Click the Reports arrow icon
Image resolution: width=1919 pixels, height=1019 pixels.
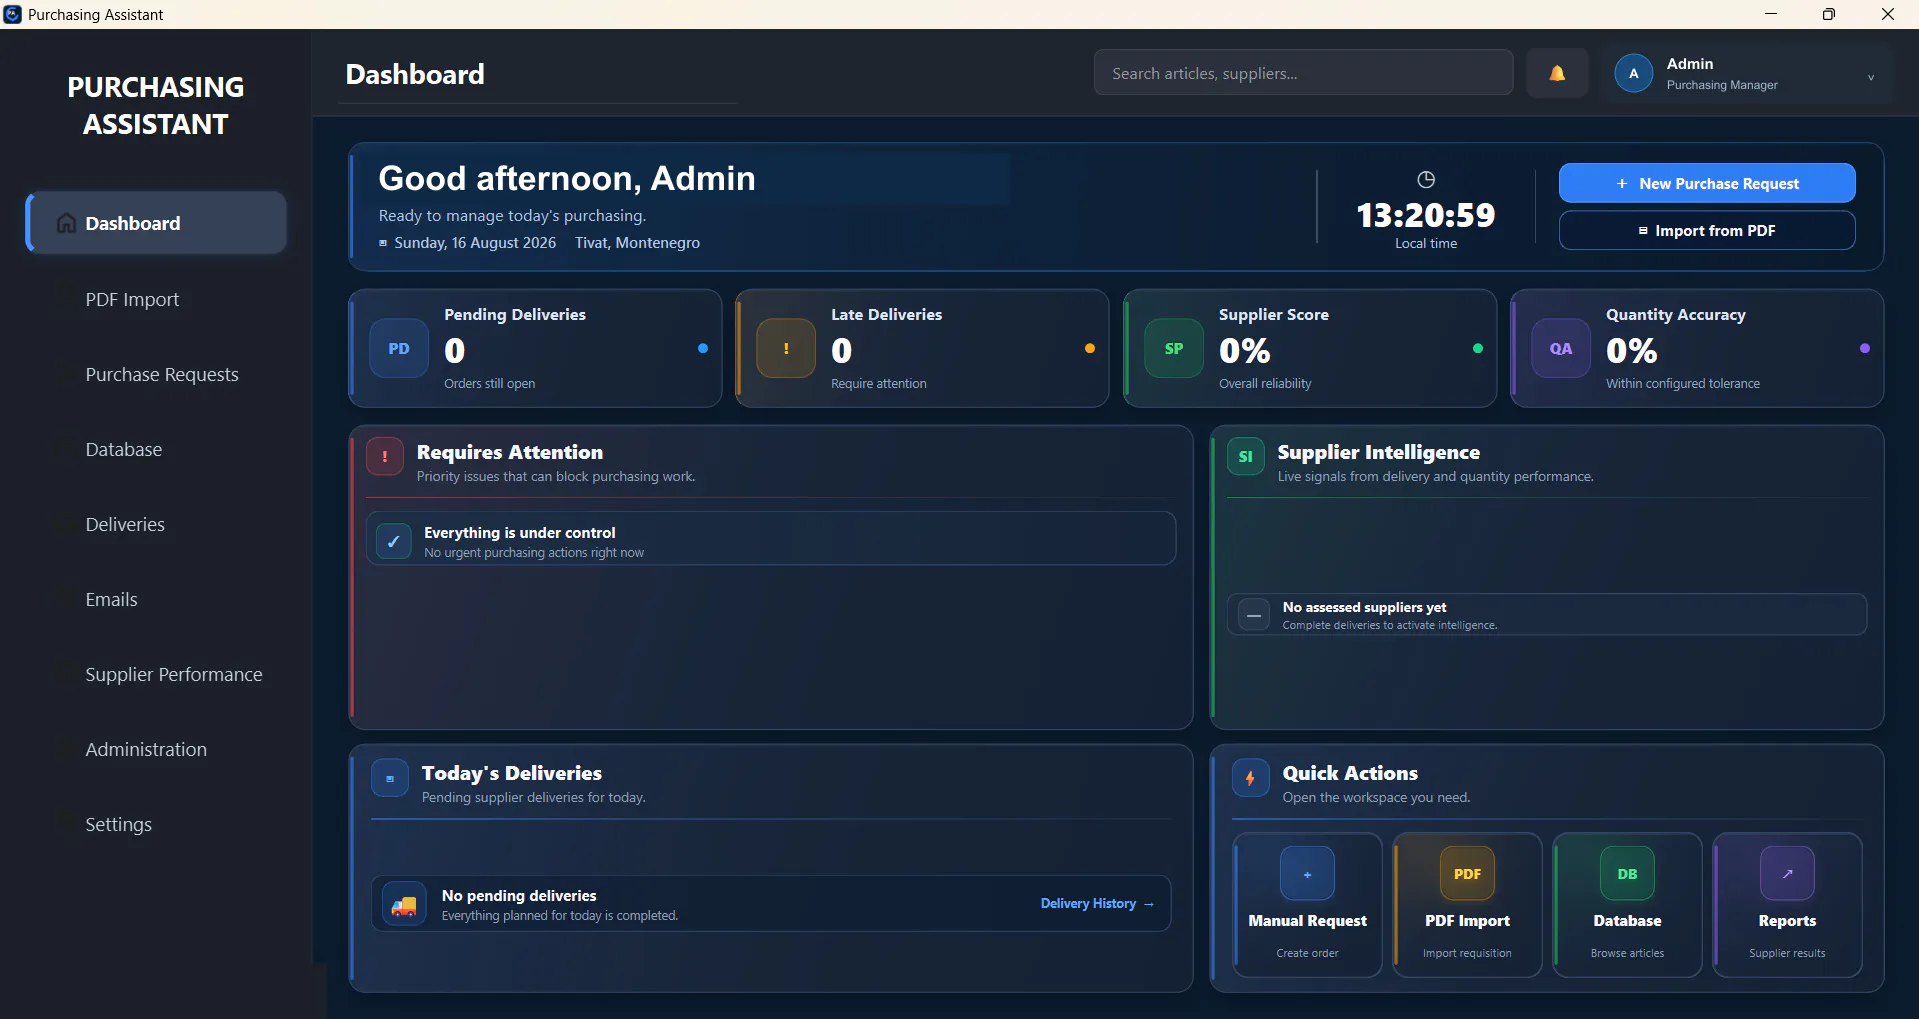pyautogui.click(x=1787, y=874)
